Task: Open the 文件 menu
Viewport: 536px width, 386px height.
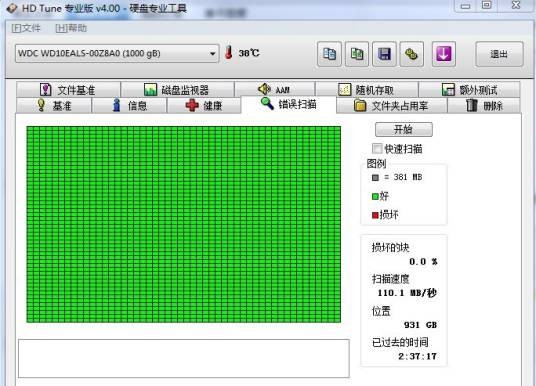Action: point(26,28)
